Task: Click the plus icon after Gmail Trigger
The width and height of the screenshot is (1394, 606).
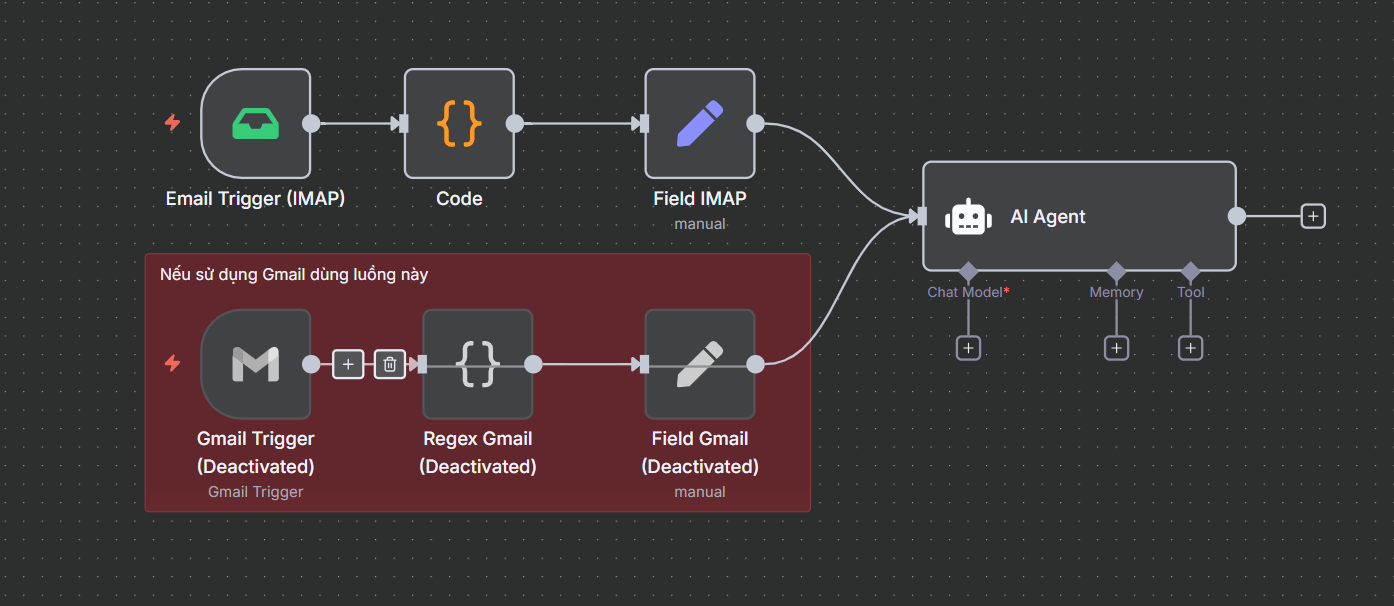Action: (348, 364)
